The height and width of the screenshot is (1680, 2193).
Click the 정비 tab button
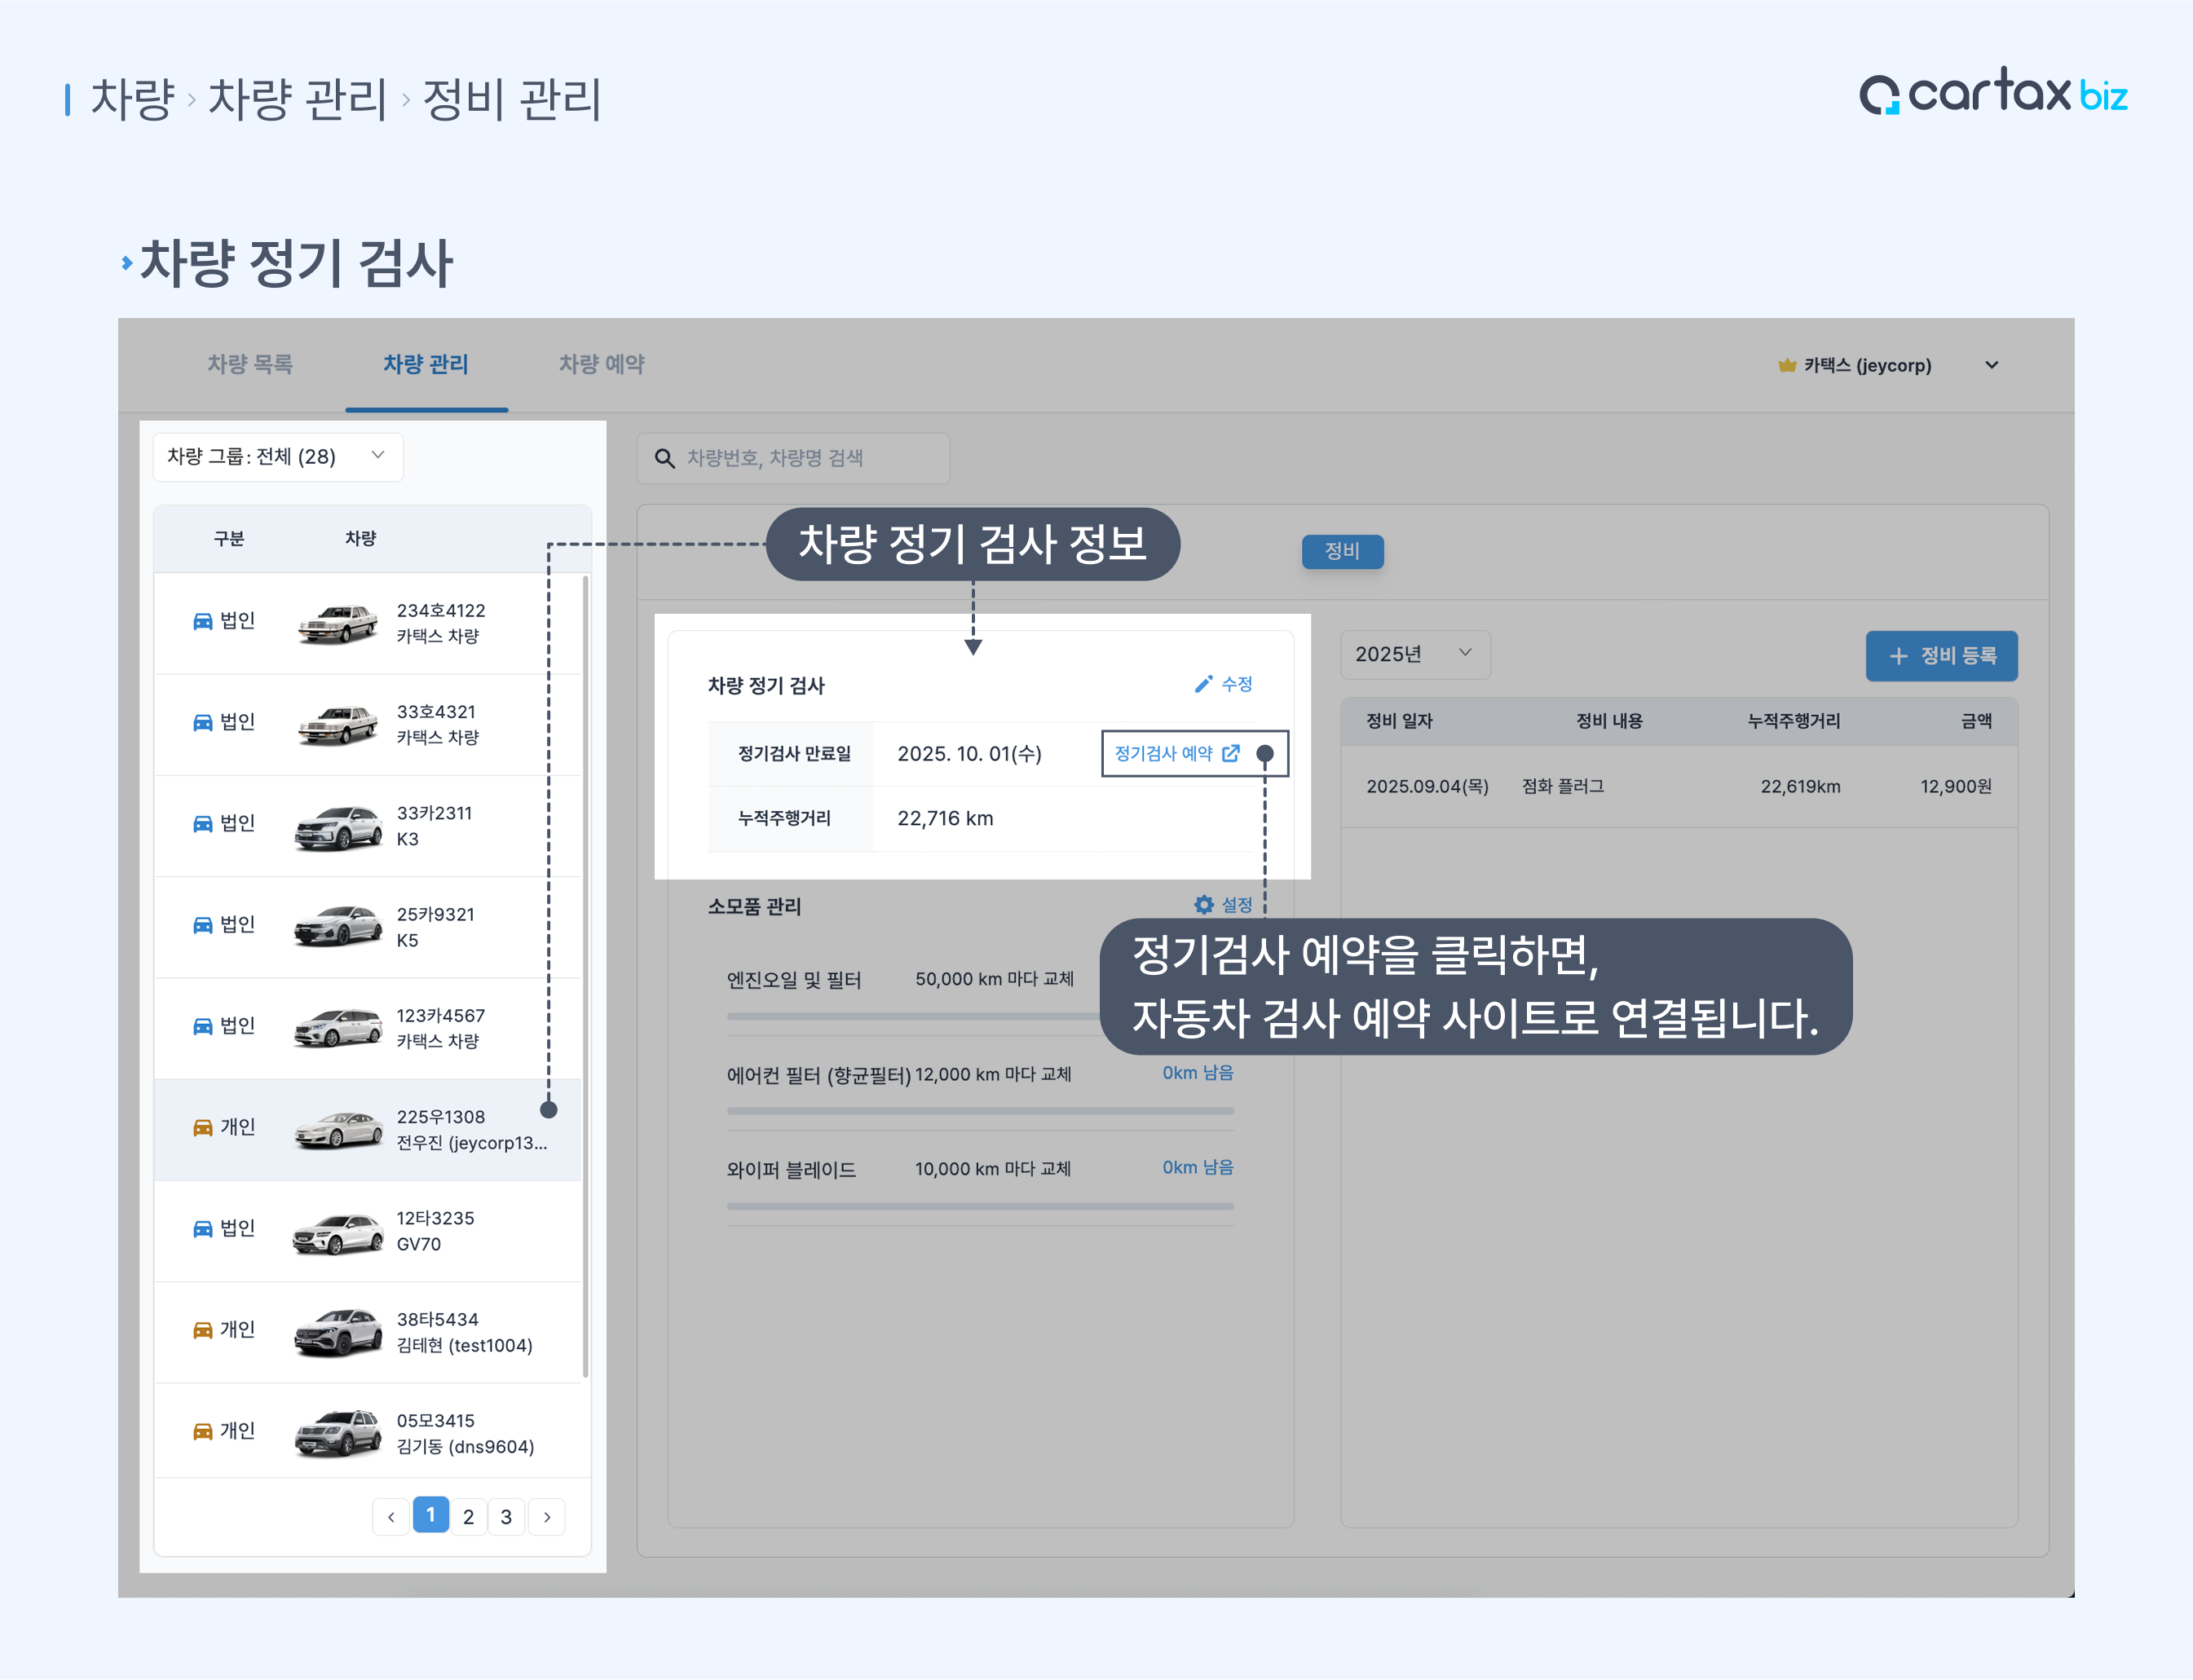[1342, 551]
